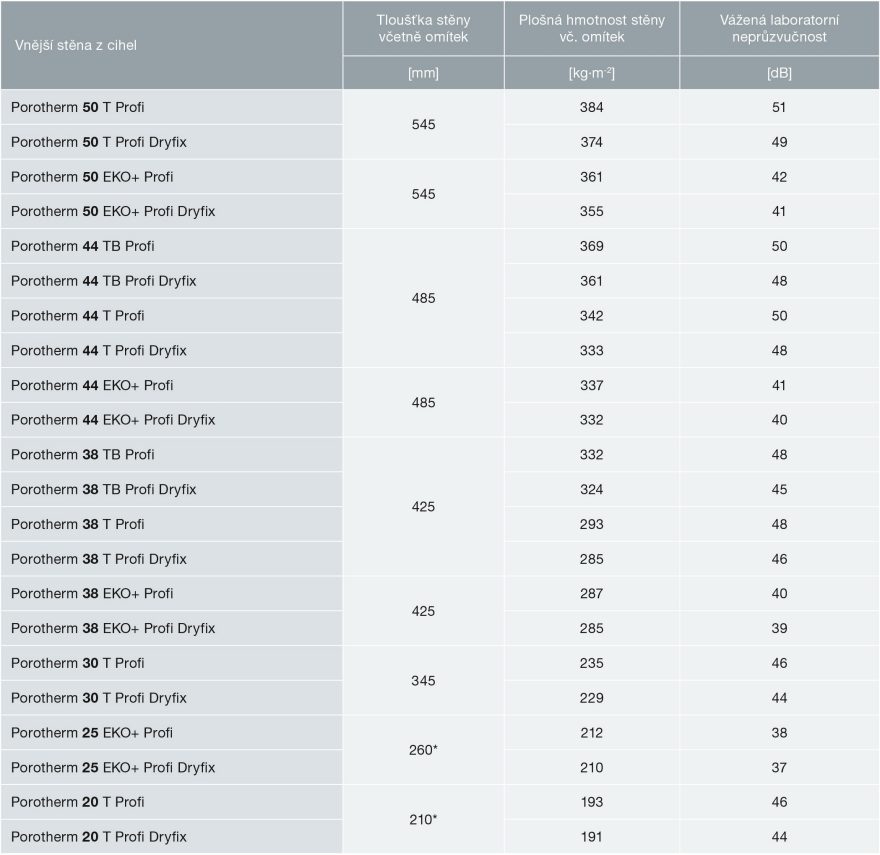Select the Porotherm 44 TB Profi row label
The height and width of the screenshot is (855, 880).
83,246
